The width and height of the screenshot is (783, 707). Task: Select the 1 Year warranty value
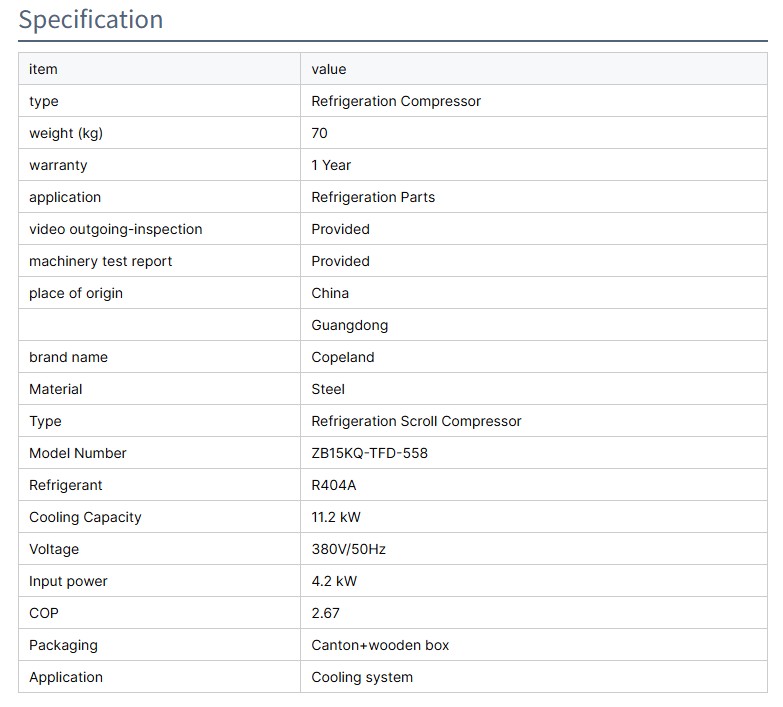pos(331,165)
